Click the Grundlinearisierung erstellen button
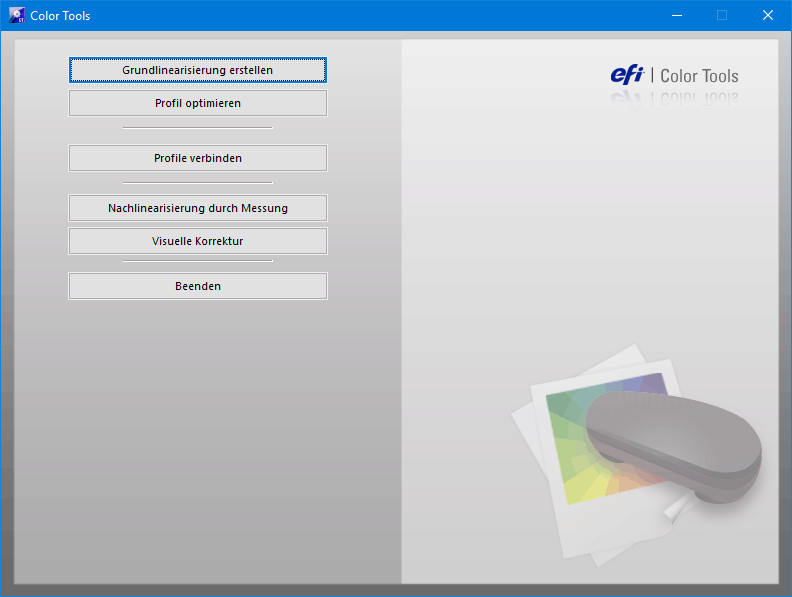 (x=197, y=70)
